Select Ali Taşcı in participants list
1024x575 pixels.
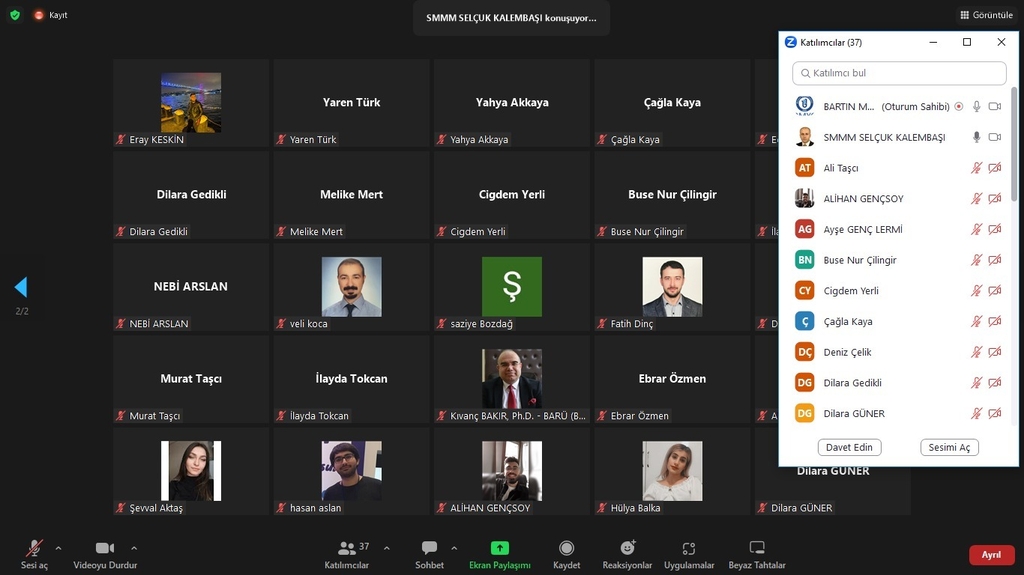click(x=899, y=167)
